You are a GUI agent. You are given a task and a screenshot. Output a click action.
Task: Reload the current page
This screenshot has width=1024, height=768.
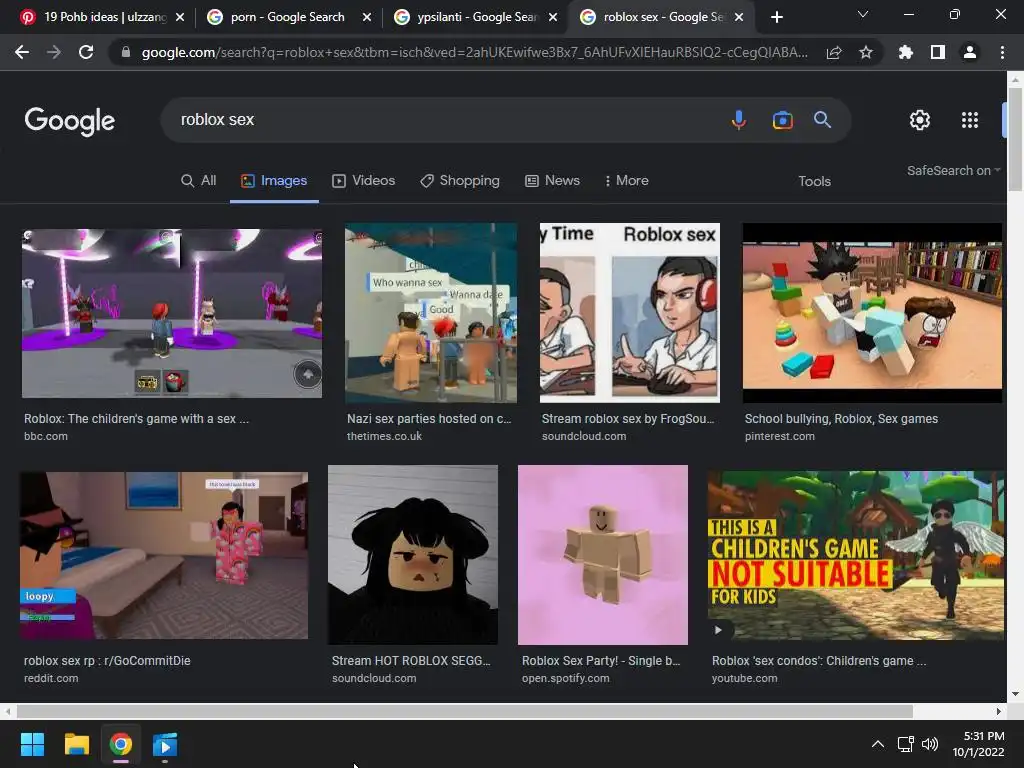[x=86, y=52]
